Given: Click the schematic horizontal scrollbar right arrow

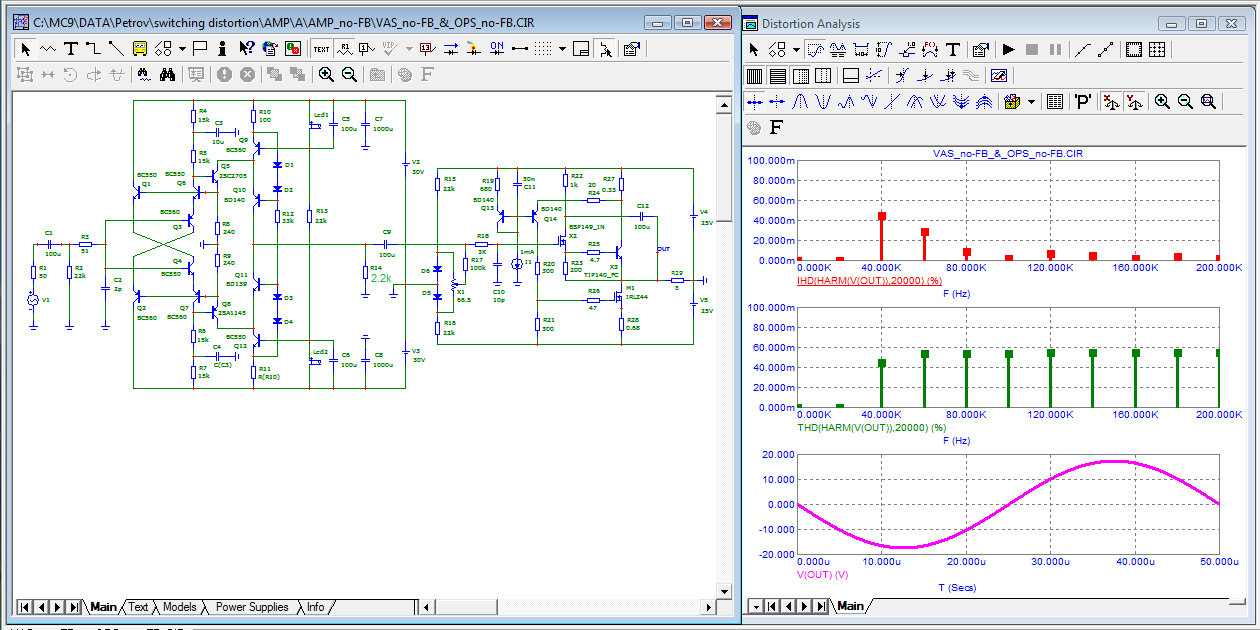Looking at the screenshot, I should tap(709, 607).
